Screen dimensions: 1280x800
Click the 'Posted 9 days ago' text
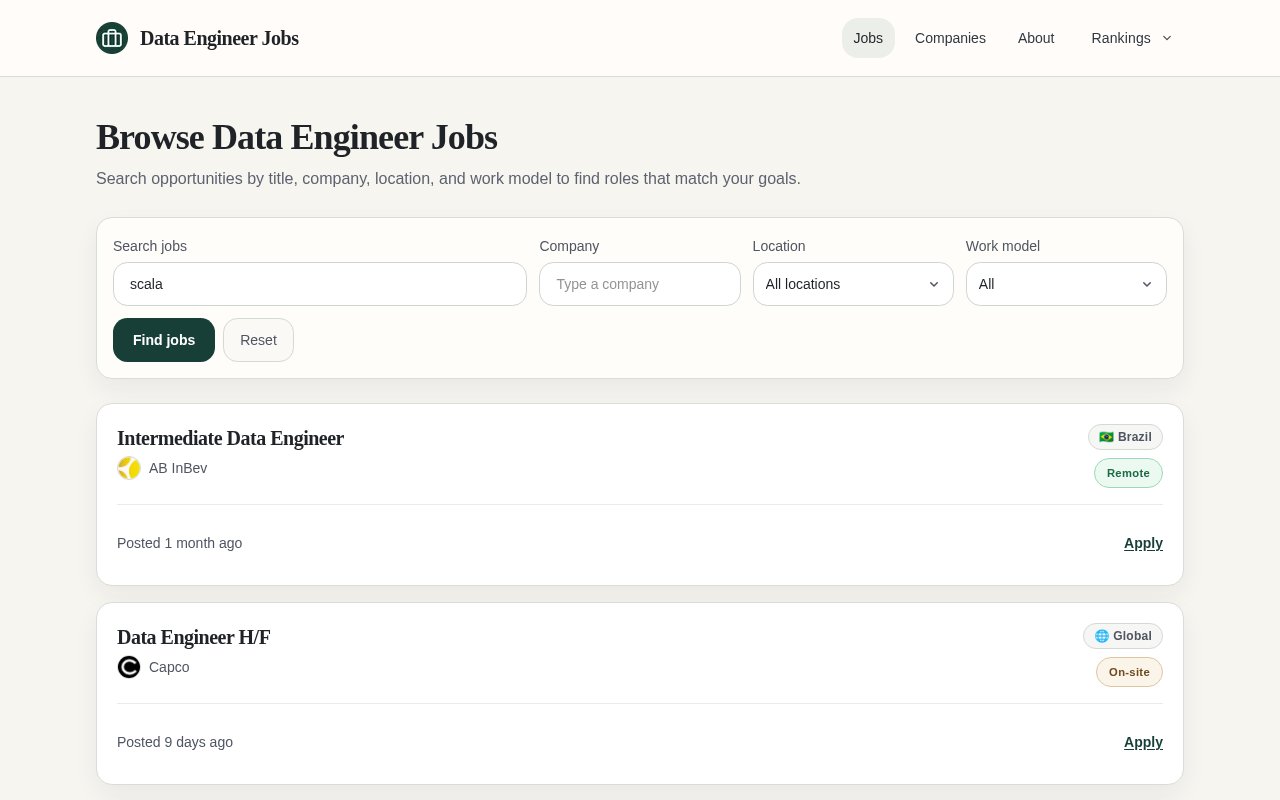click(x=175, y=742)
